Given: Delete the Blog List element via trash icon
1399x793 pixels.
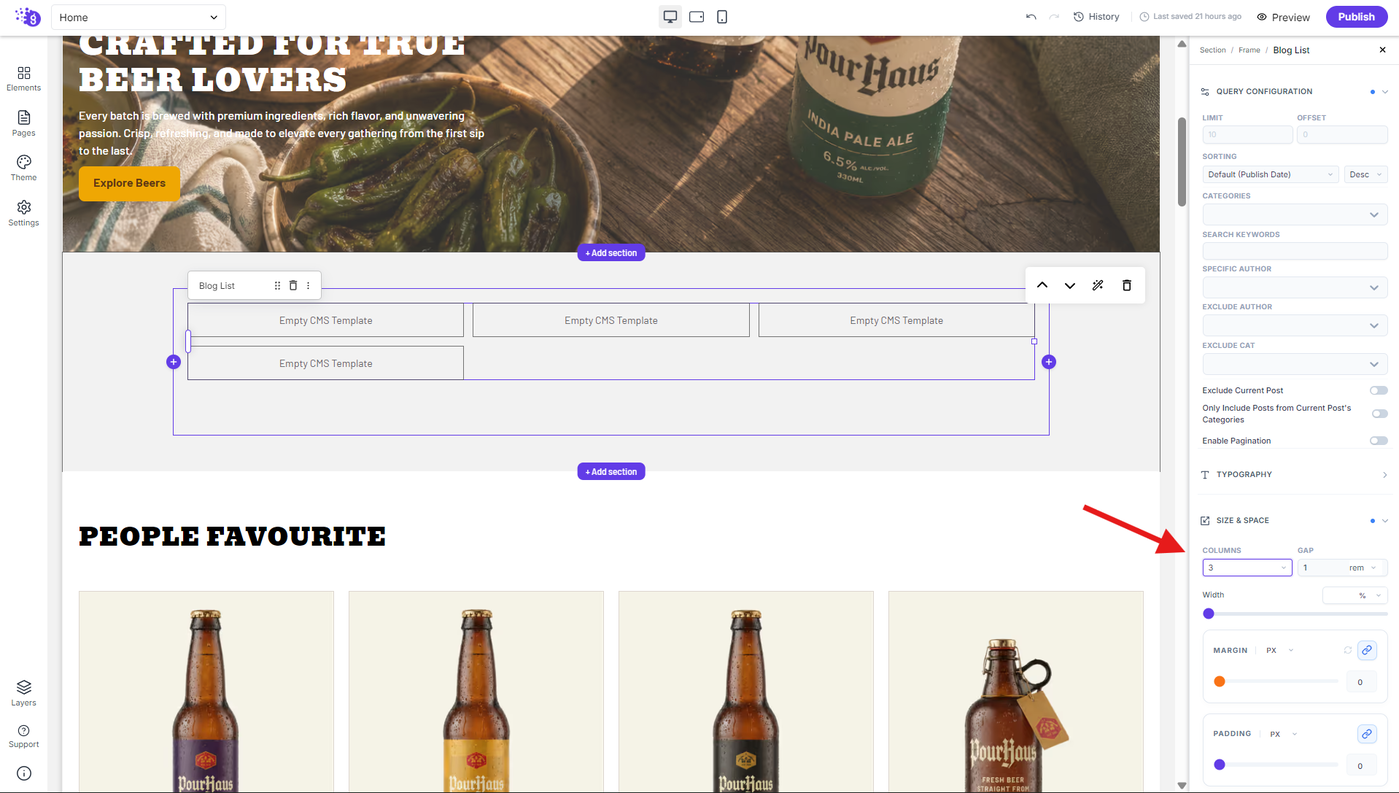Looking at the screenshot, I should [x=293, y=286].
